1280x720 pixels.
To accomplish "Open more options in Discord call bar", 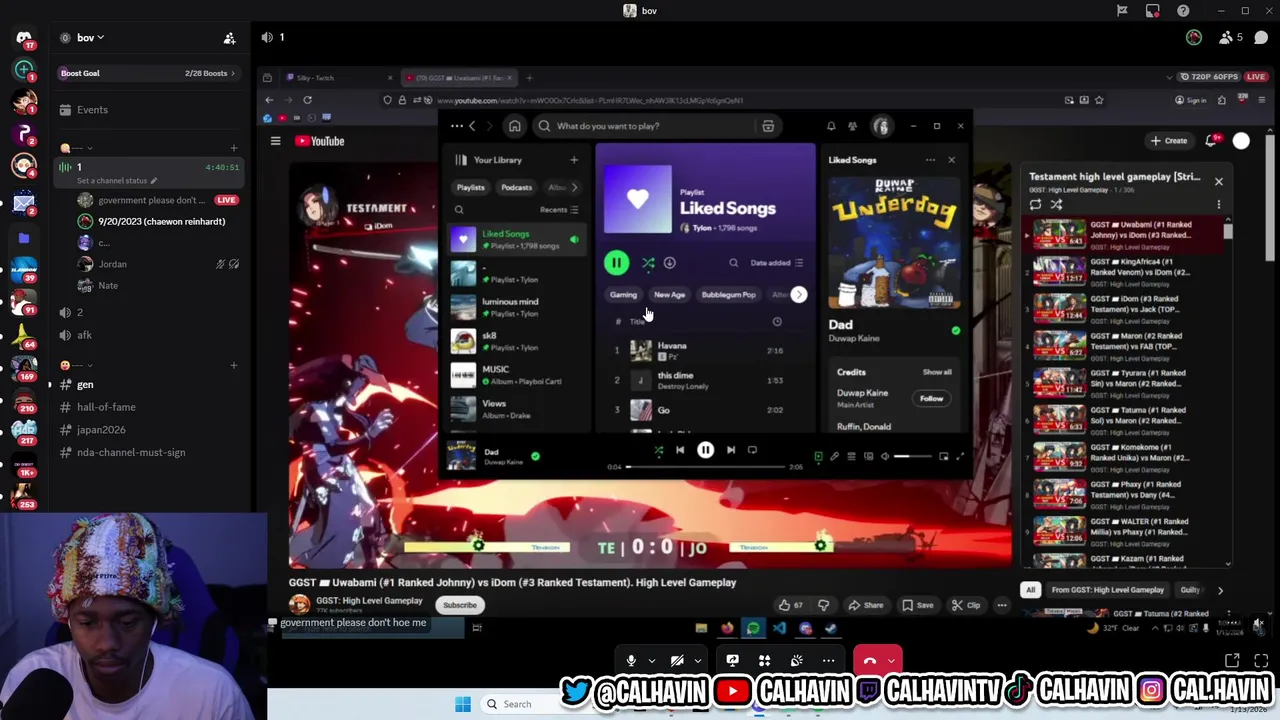I will click(828, 661).
